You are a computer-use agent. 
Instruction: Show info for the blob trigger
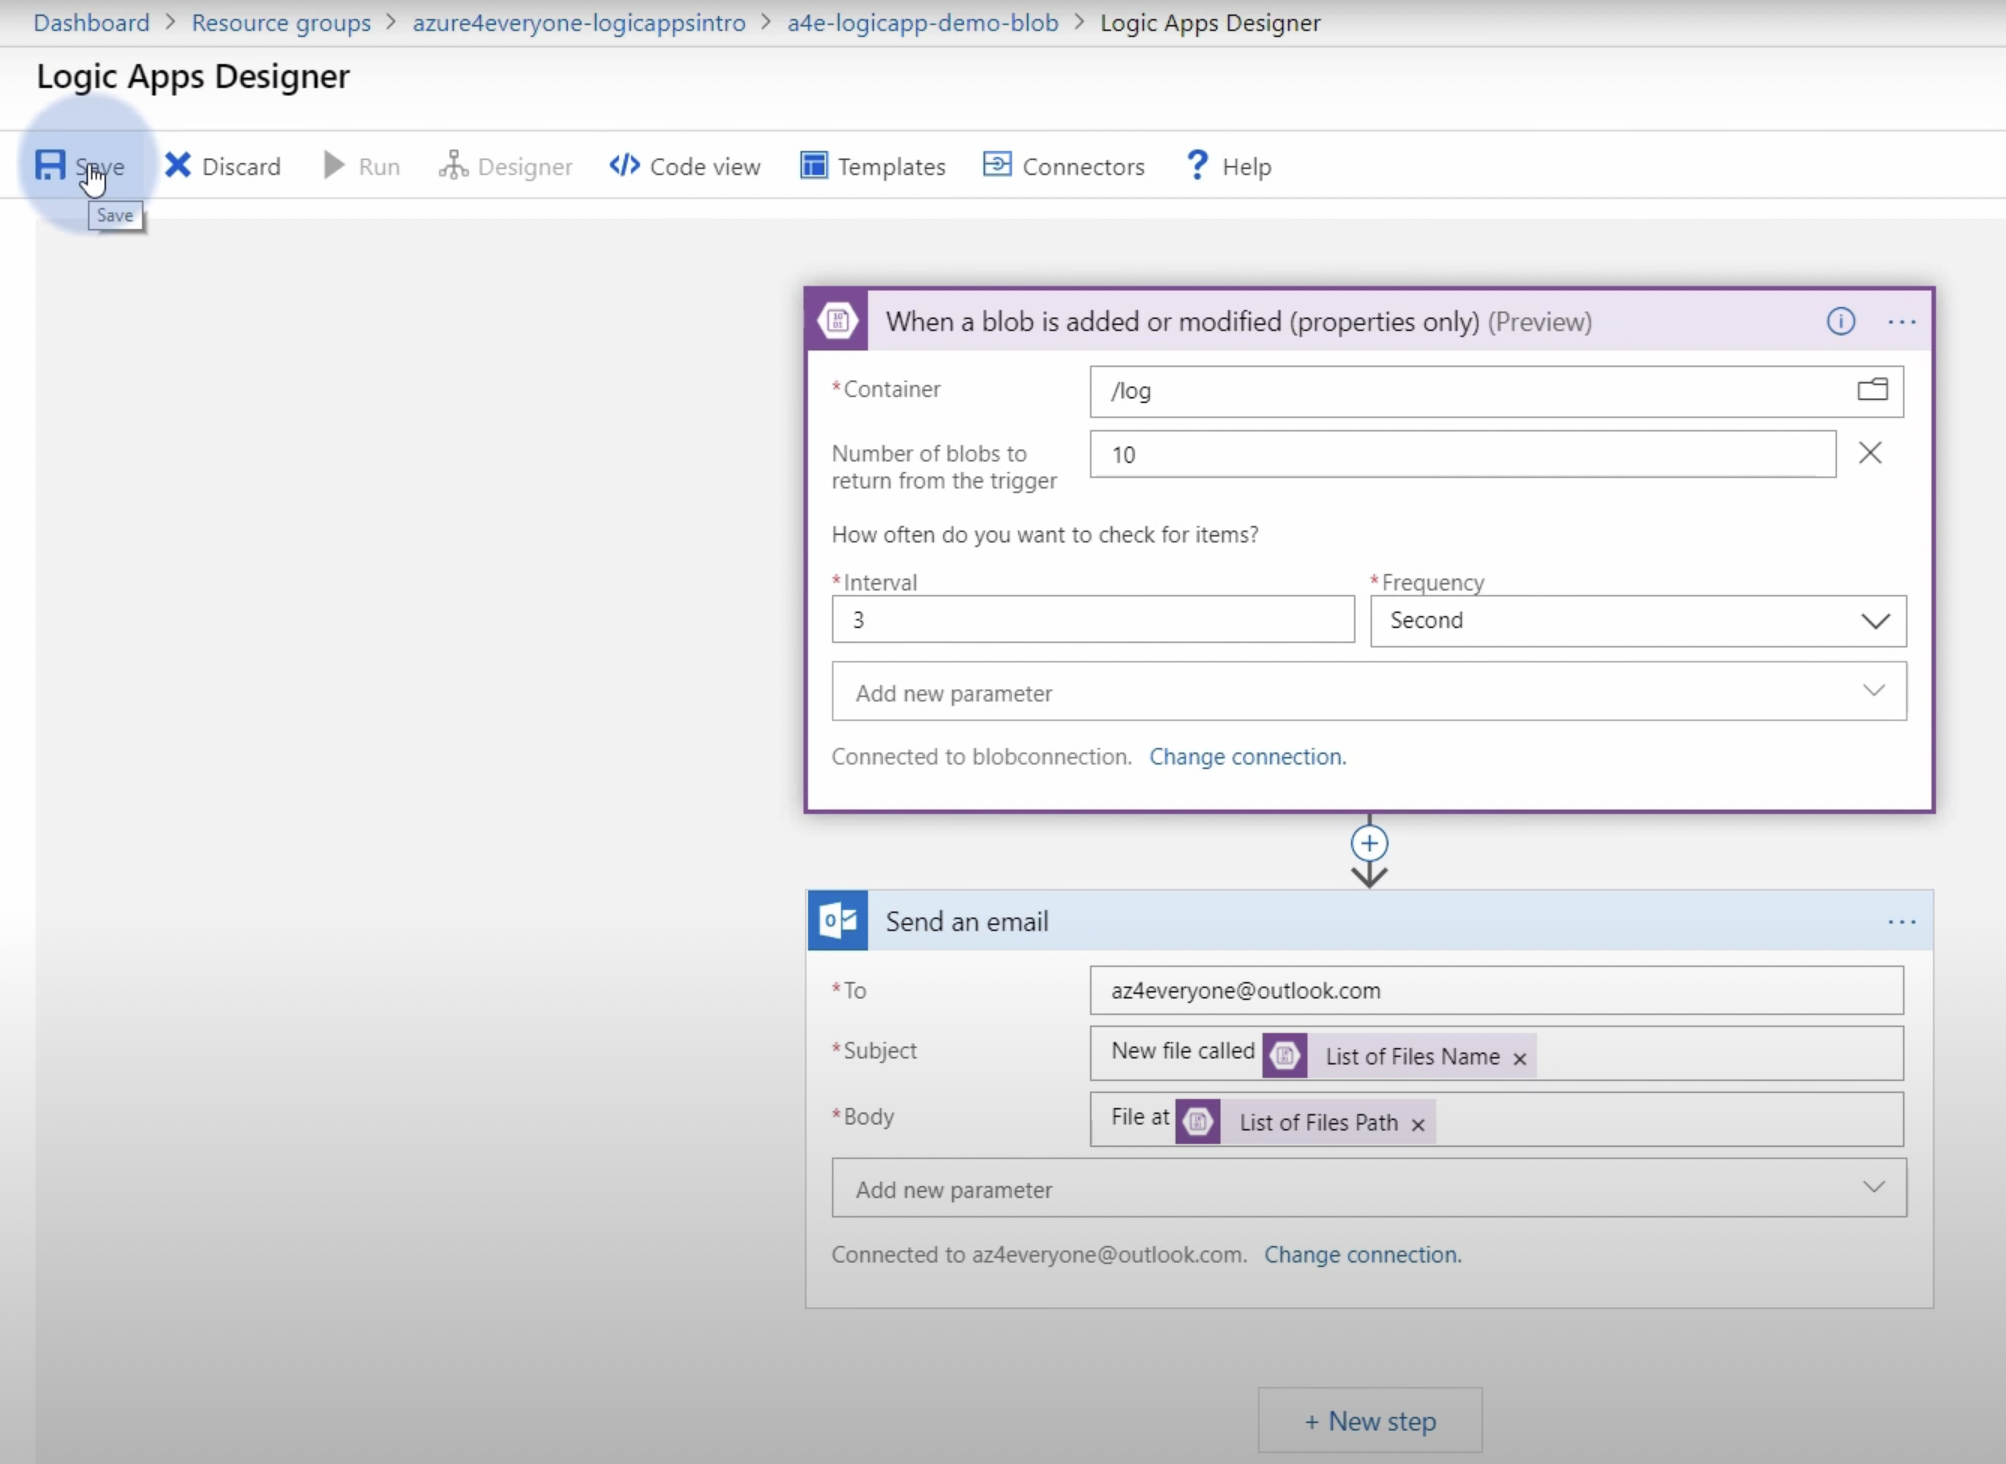[1841, 321]
